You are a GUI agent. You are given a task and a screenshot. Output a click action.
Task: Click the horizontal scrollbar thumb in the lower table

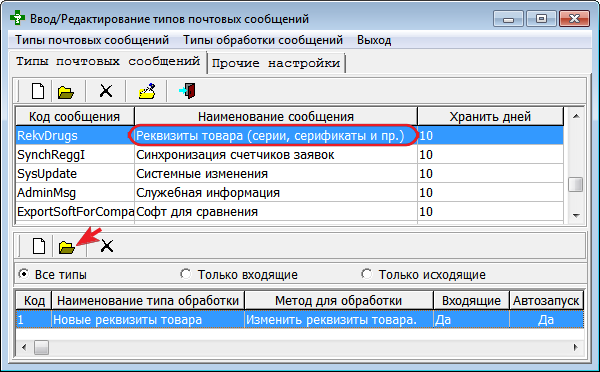click(x=41, y=348)
